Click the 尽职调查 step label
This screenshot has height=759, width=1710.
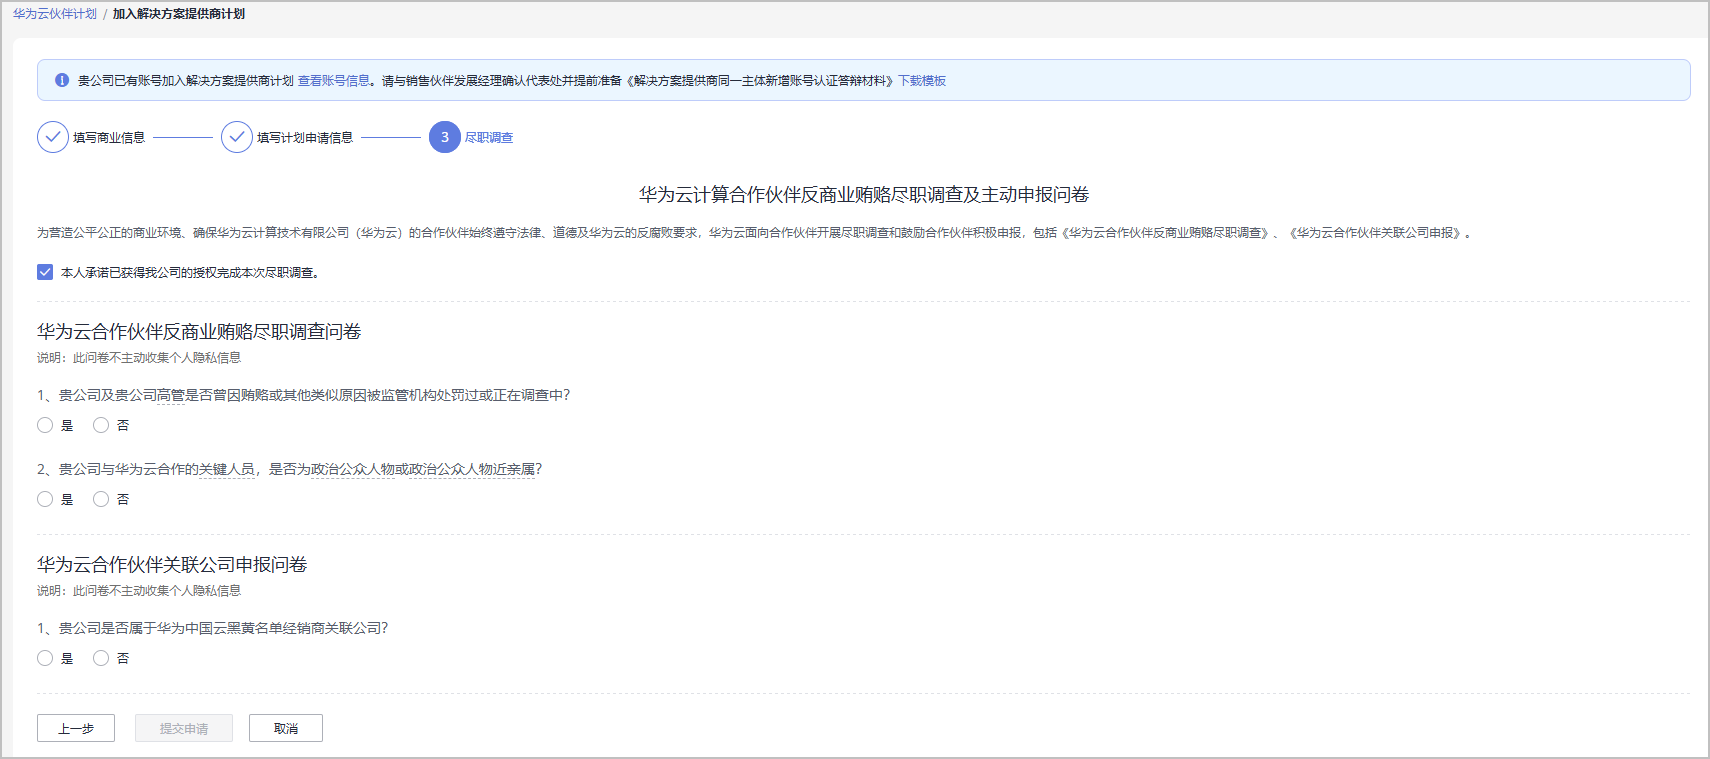[x=489, y=138]
